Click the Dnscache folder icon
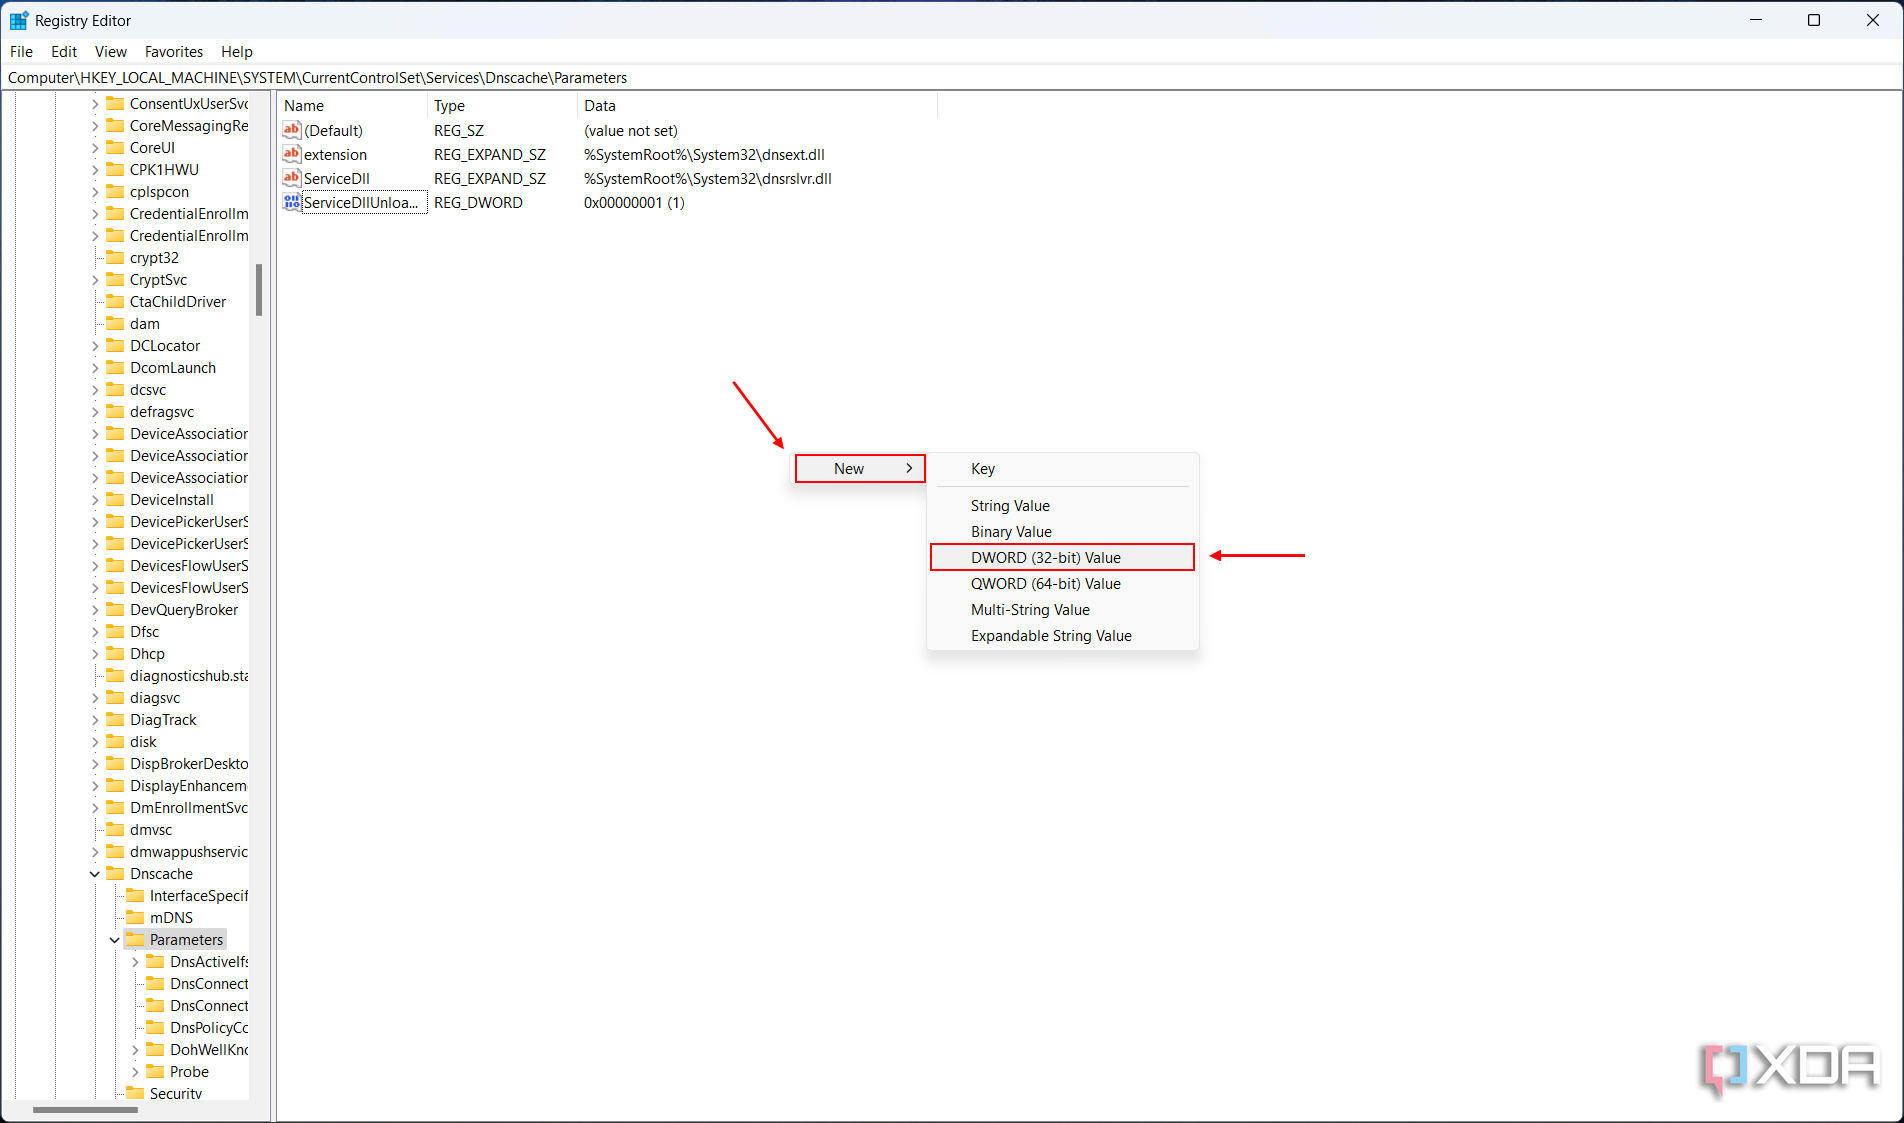The height and width of the screenshot is (1123, 1904). click(115, 873)
